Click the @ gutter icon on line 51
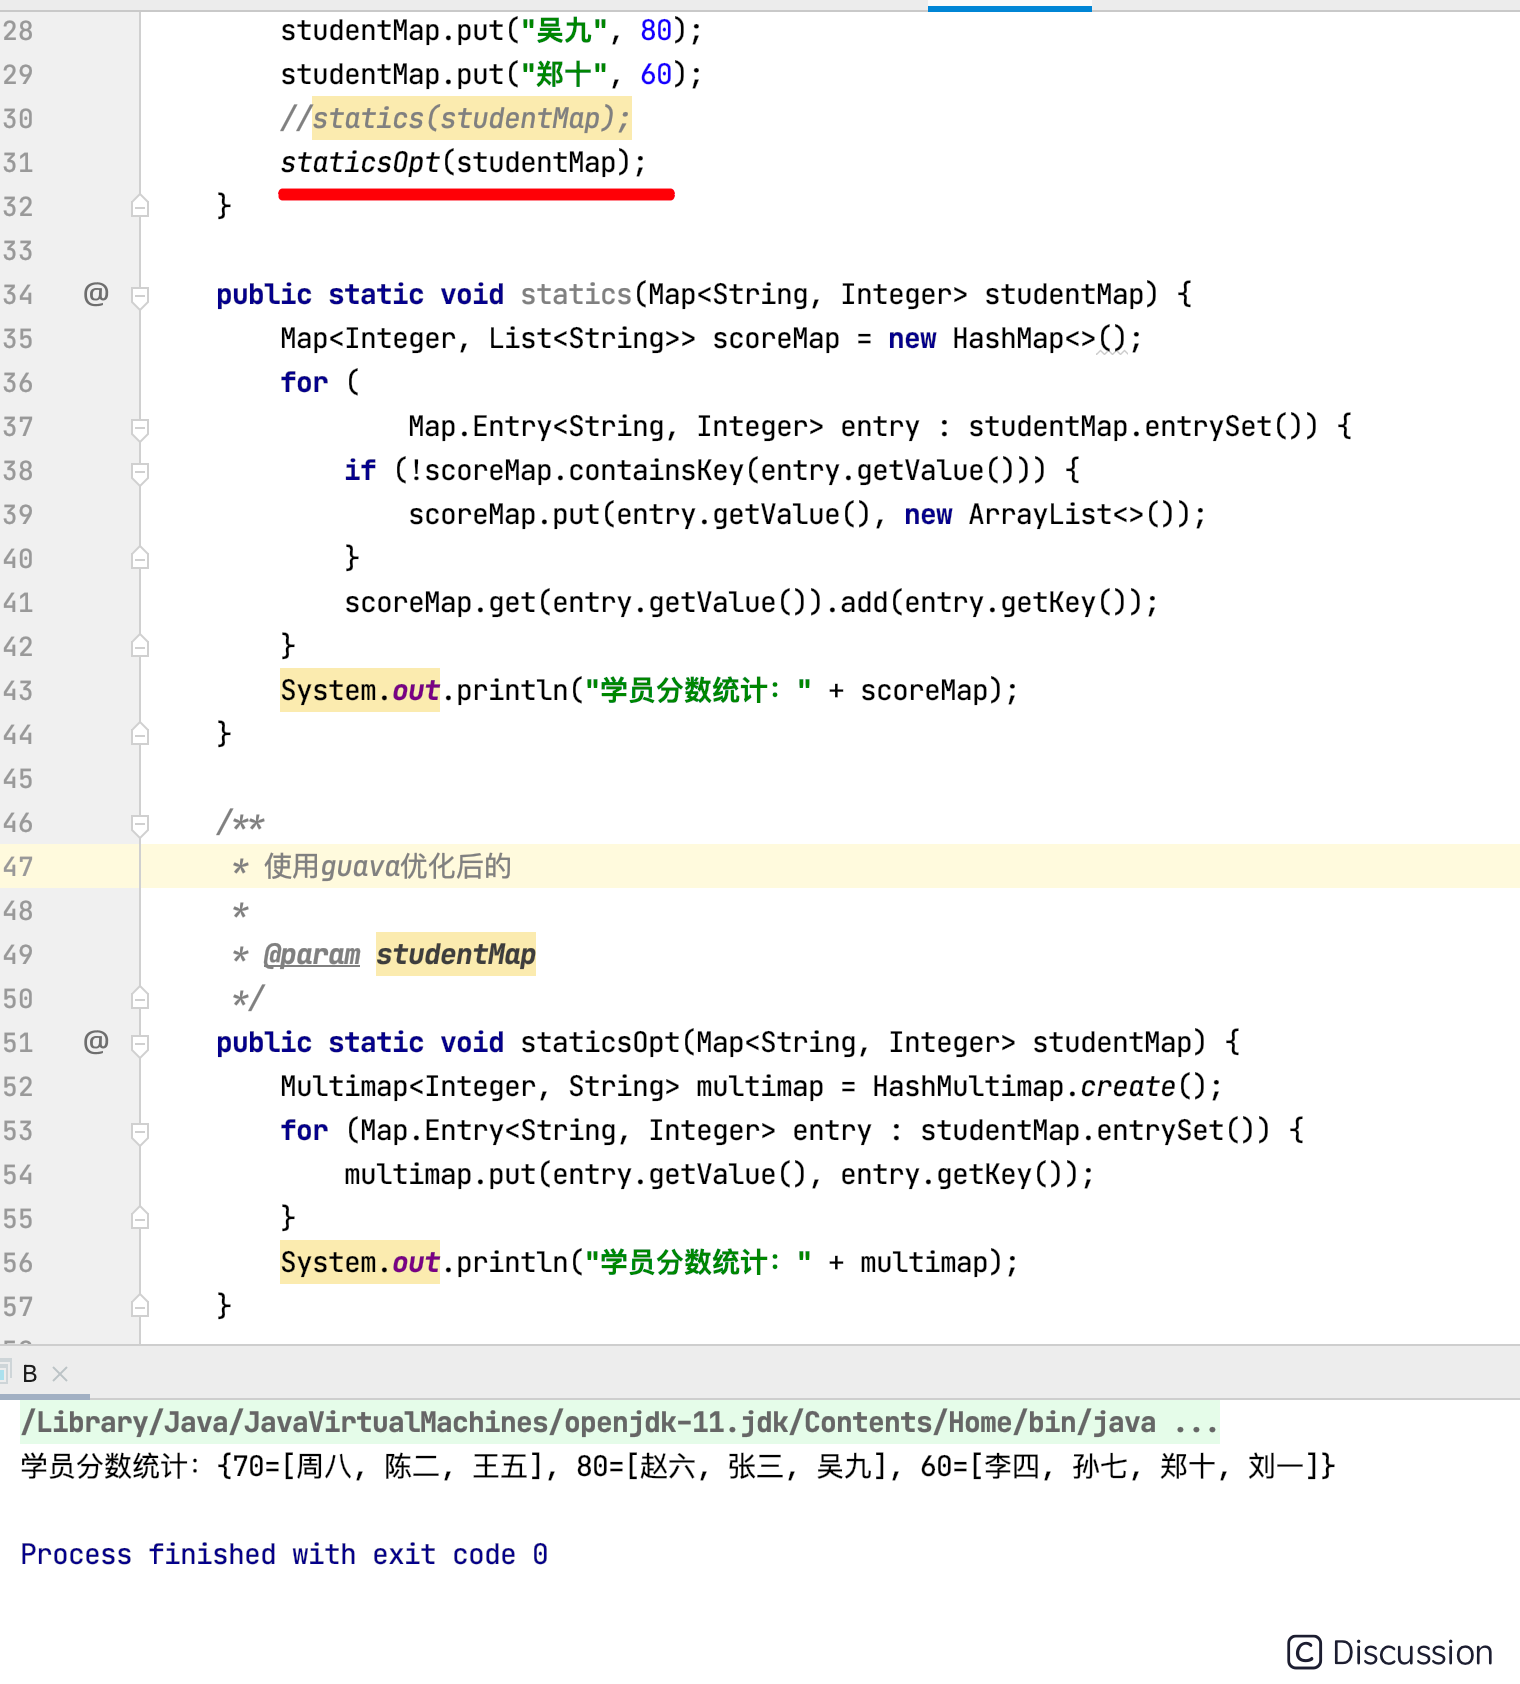This screenshot has width=1520, height=1684. [96, 1042]
